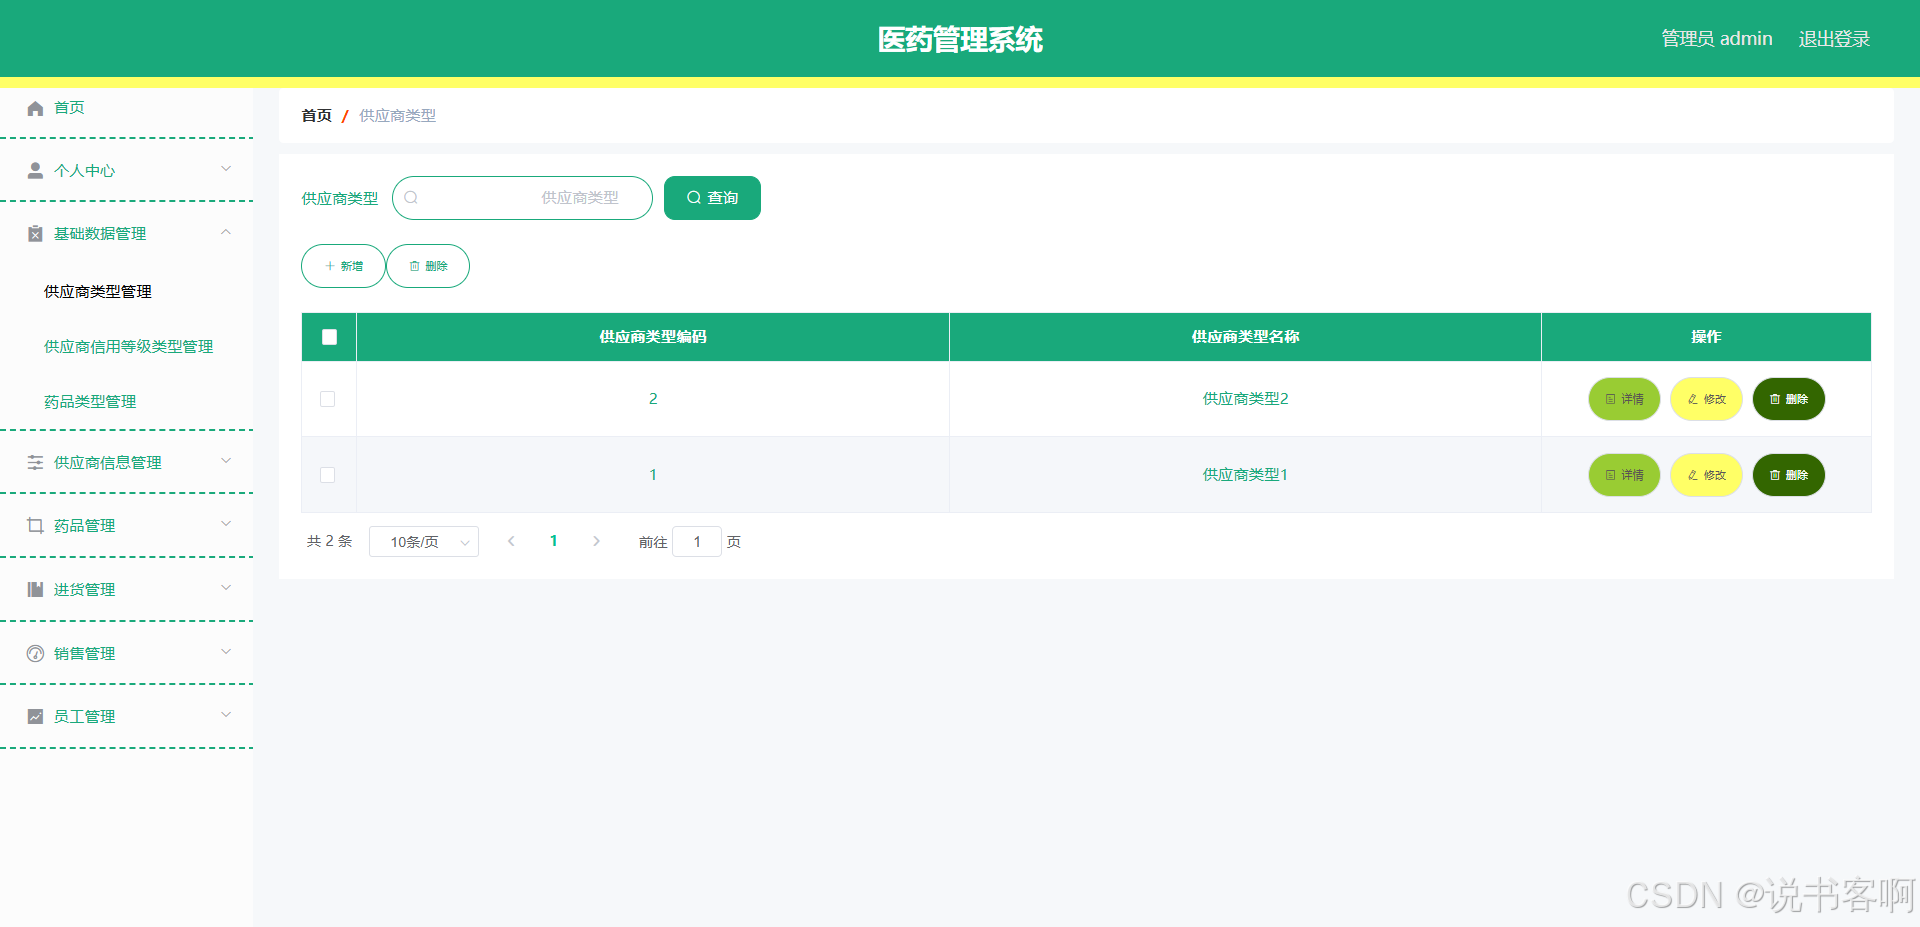Image resolution: width=1920 pixels, height=927 pixels.
Task: Select 供应商信用等级类型管理 in the sidebar
Action: coord(128,346)
